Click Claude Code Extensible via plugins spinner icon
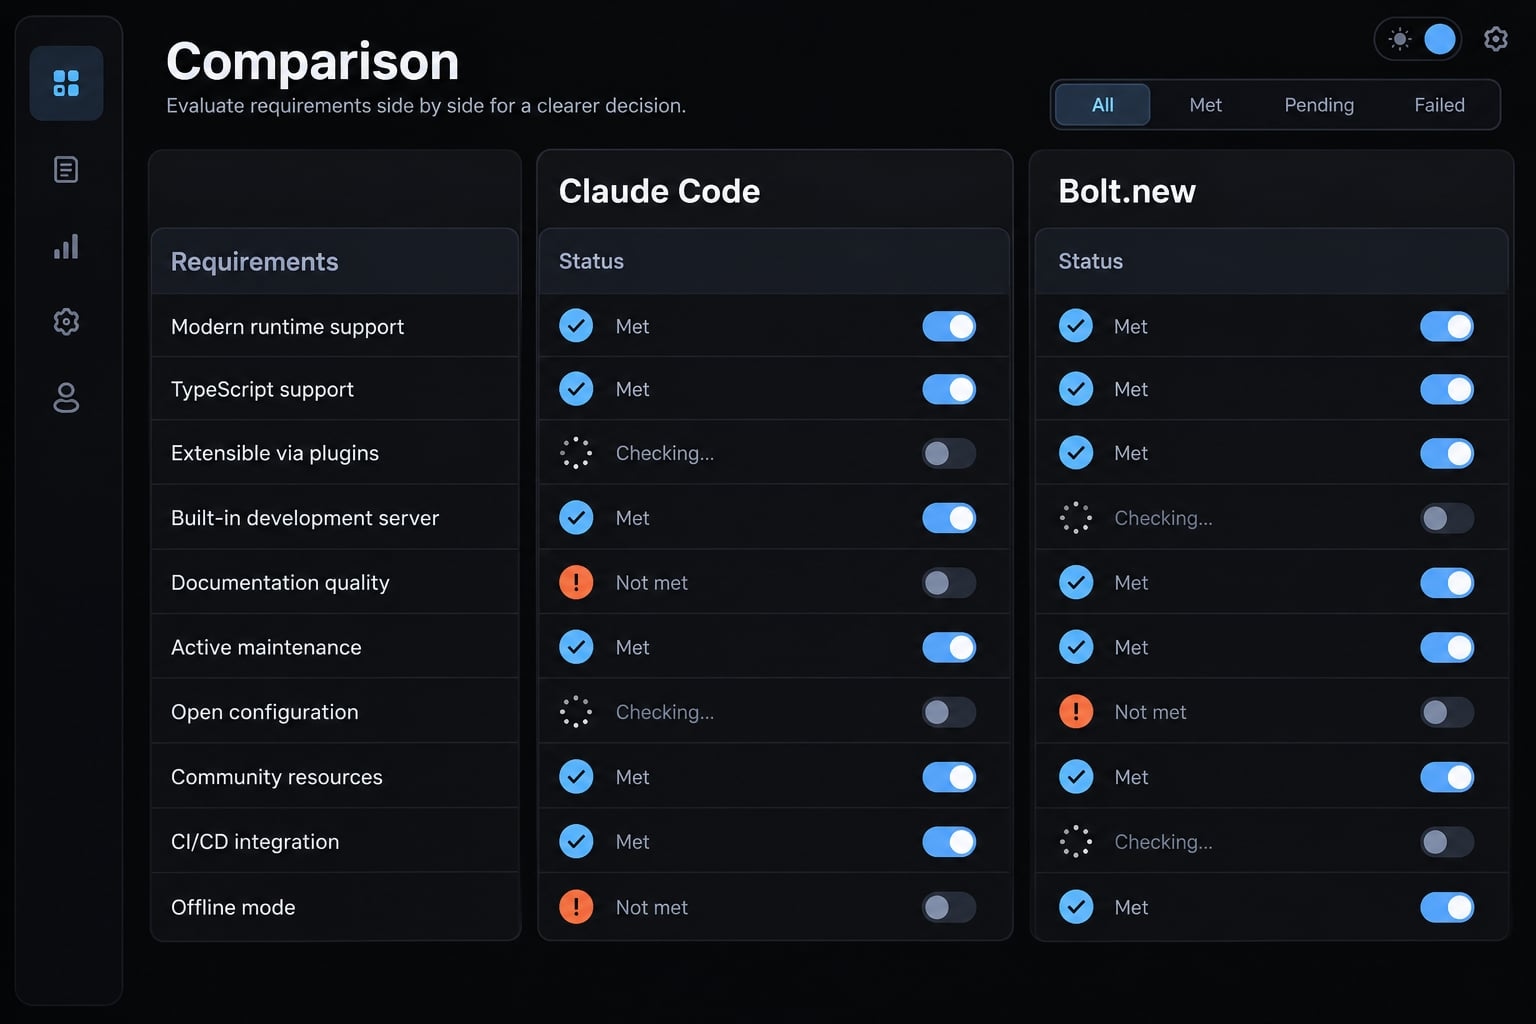The height and width of the screenshot is (1024, 1536). coord(576,453)
